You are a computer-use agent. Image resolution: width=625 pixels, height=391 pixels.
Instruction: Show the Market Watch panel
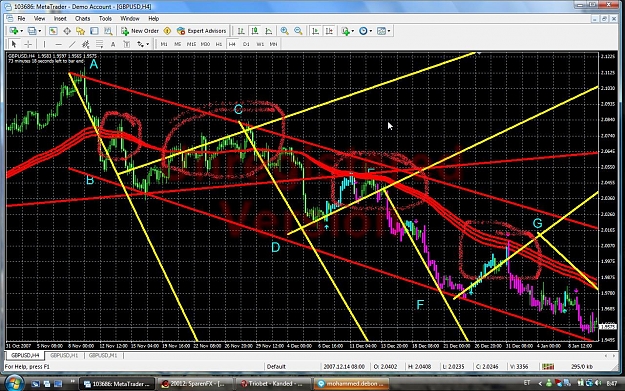(53, 31)
